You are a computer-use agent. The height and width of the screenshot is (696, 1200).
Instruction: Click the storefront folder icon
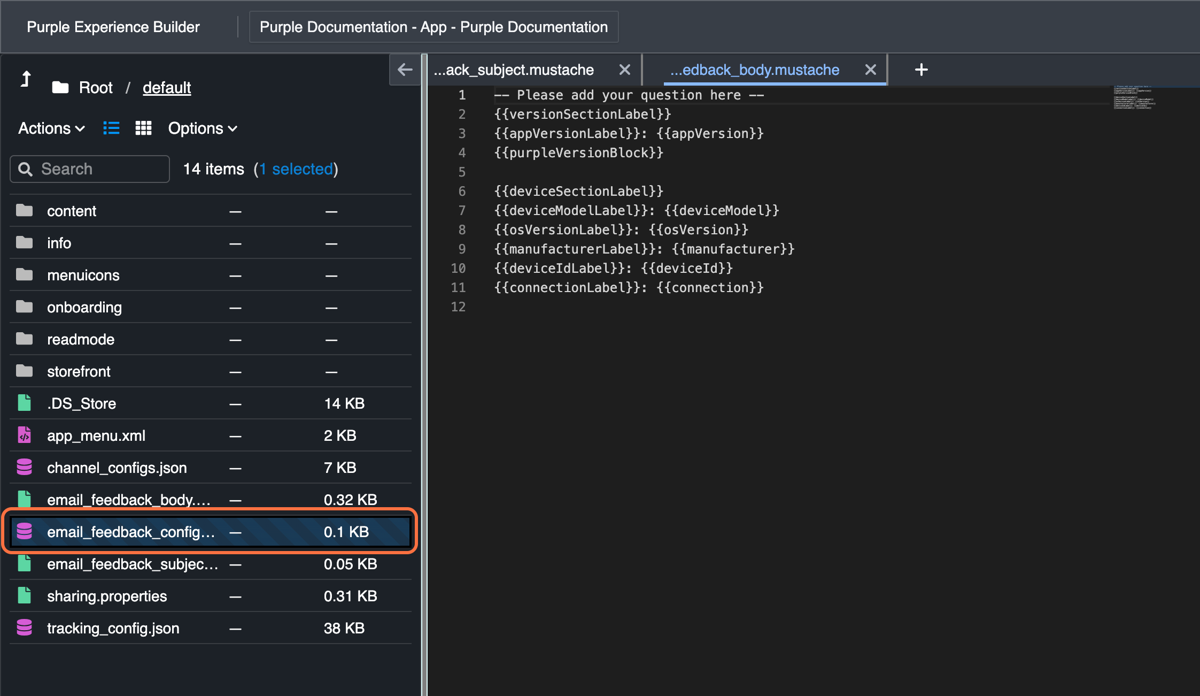25,371
